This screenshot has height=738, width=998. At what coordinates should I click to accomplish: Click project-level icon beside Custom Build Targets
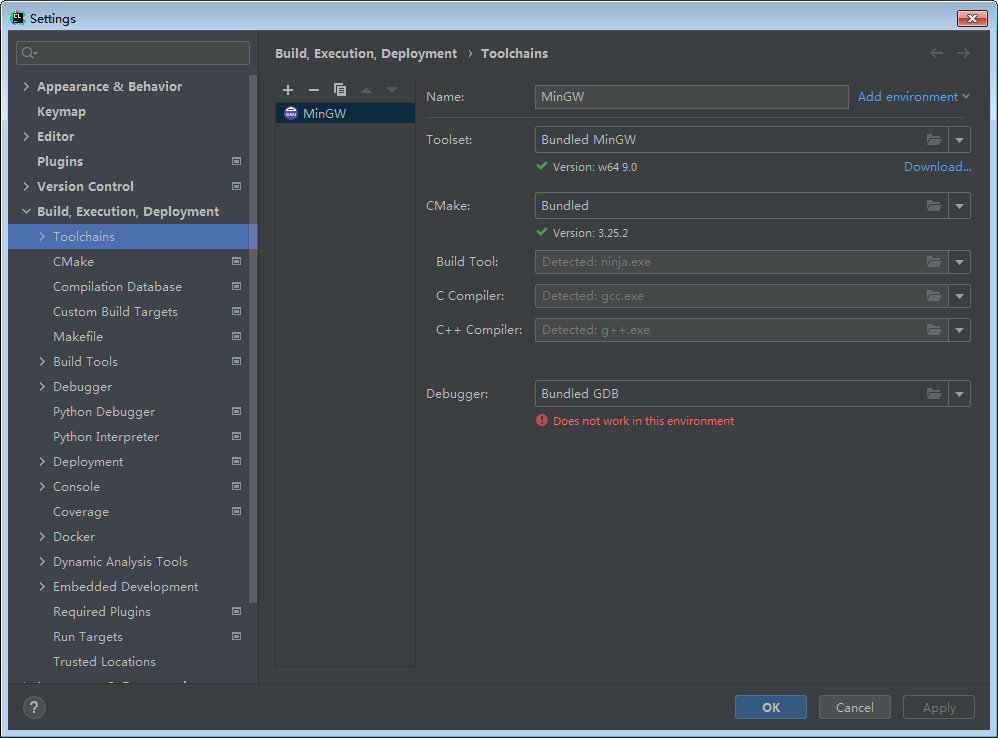tap(236, 311)
